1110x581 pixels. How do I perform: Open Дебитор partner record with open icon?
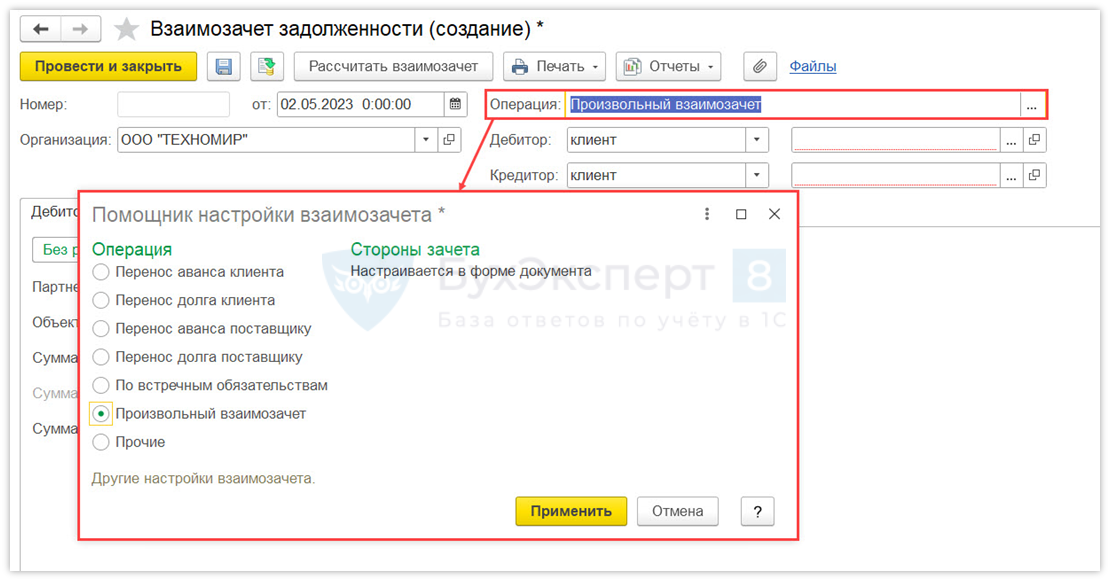(x=1034, y=140)
